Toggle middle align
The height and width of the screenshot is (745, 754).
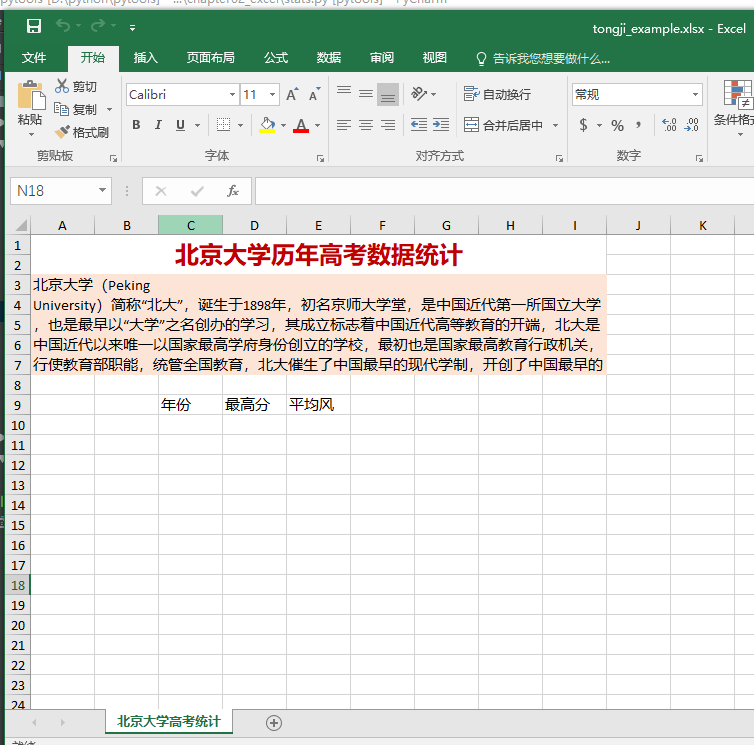[x=366, y=93]
